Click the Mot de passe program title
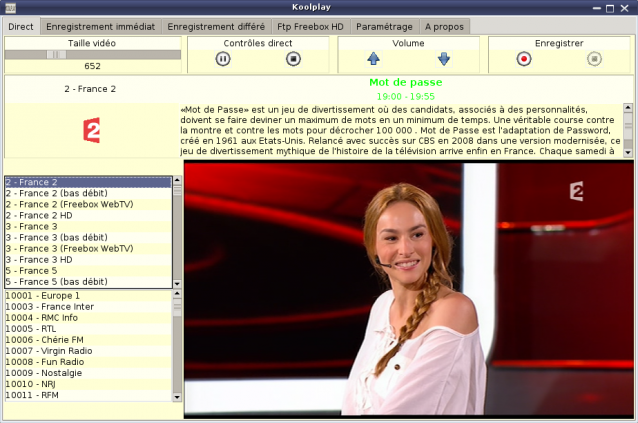638x423 pixels. click(x=406, y=82)
